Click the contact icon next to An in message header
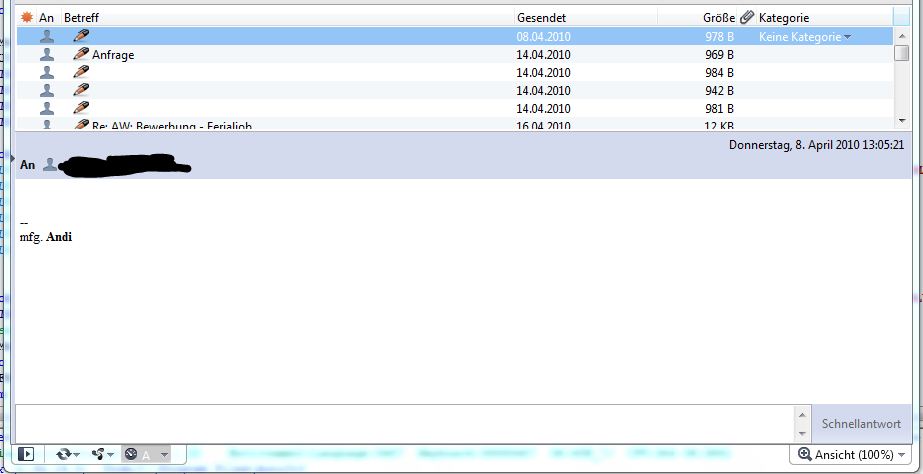Screen dimensions: 923x474 pyautogui.click(x=50, y=164)
